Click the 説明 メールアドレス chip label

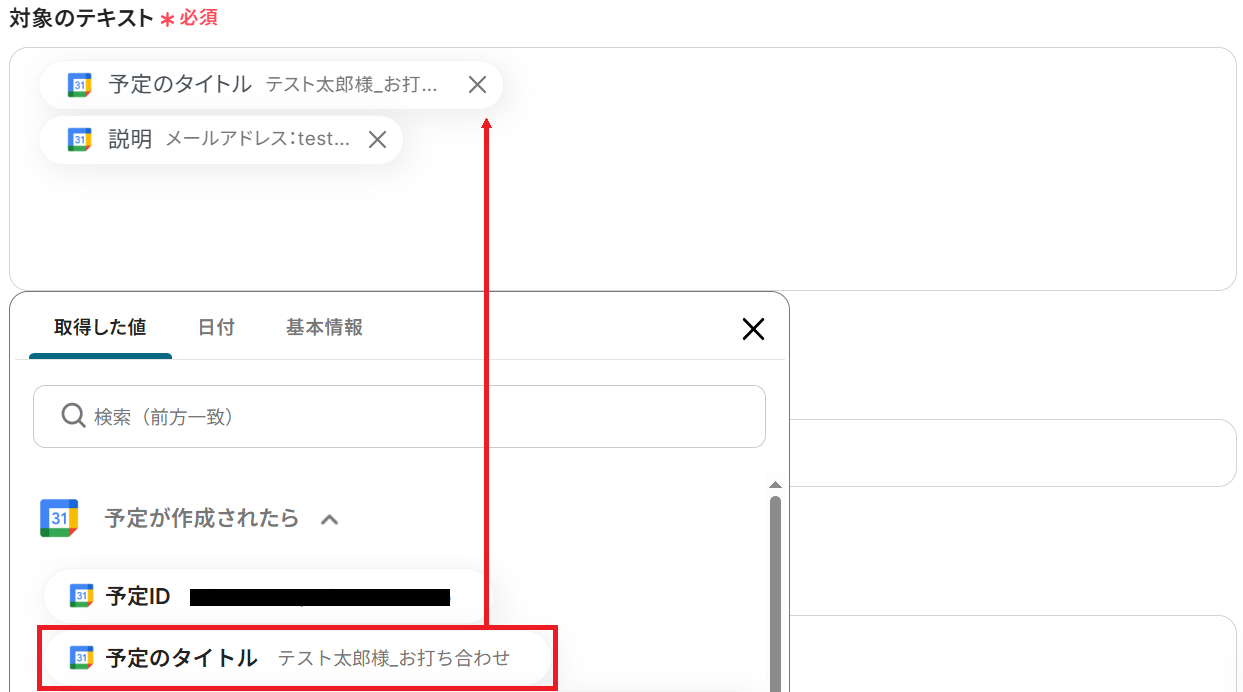[229, 140]
